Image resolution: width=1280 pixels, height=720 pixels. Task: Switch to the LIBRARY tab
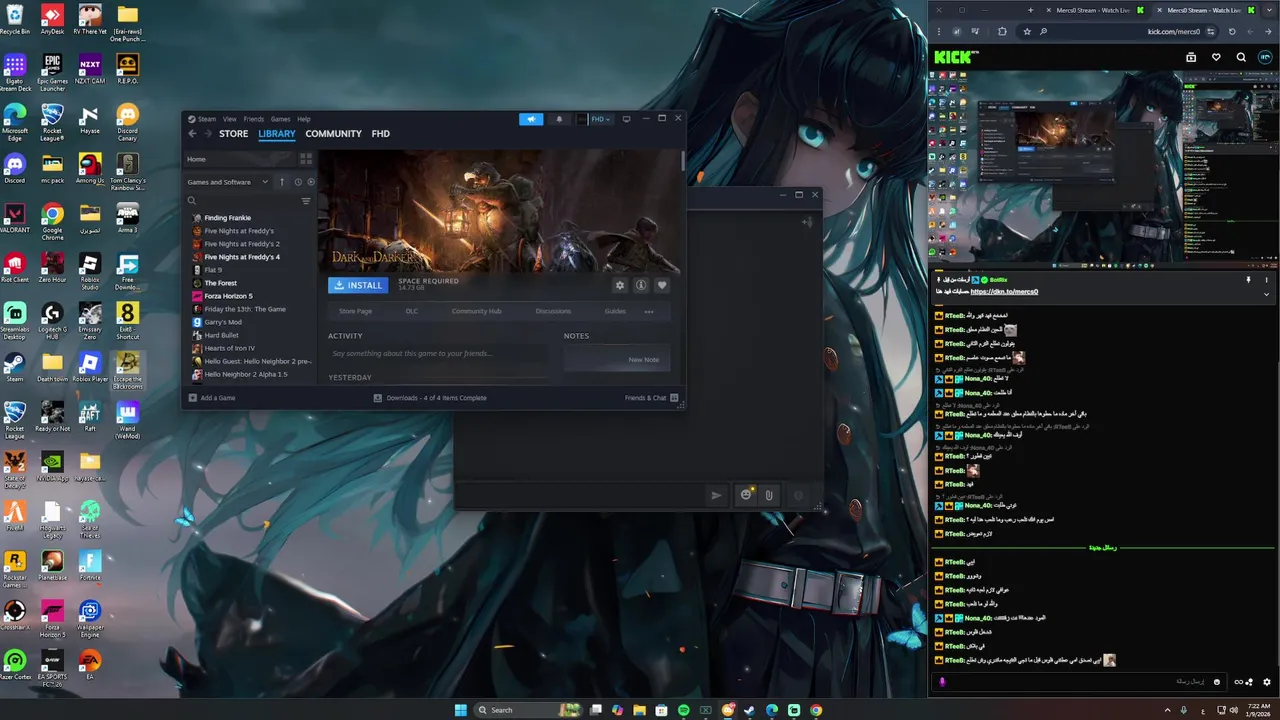tap(277, 134)
